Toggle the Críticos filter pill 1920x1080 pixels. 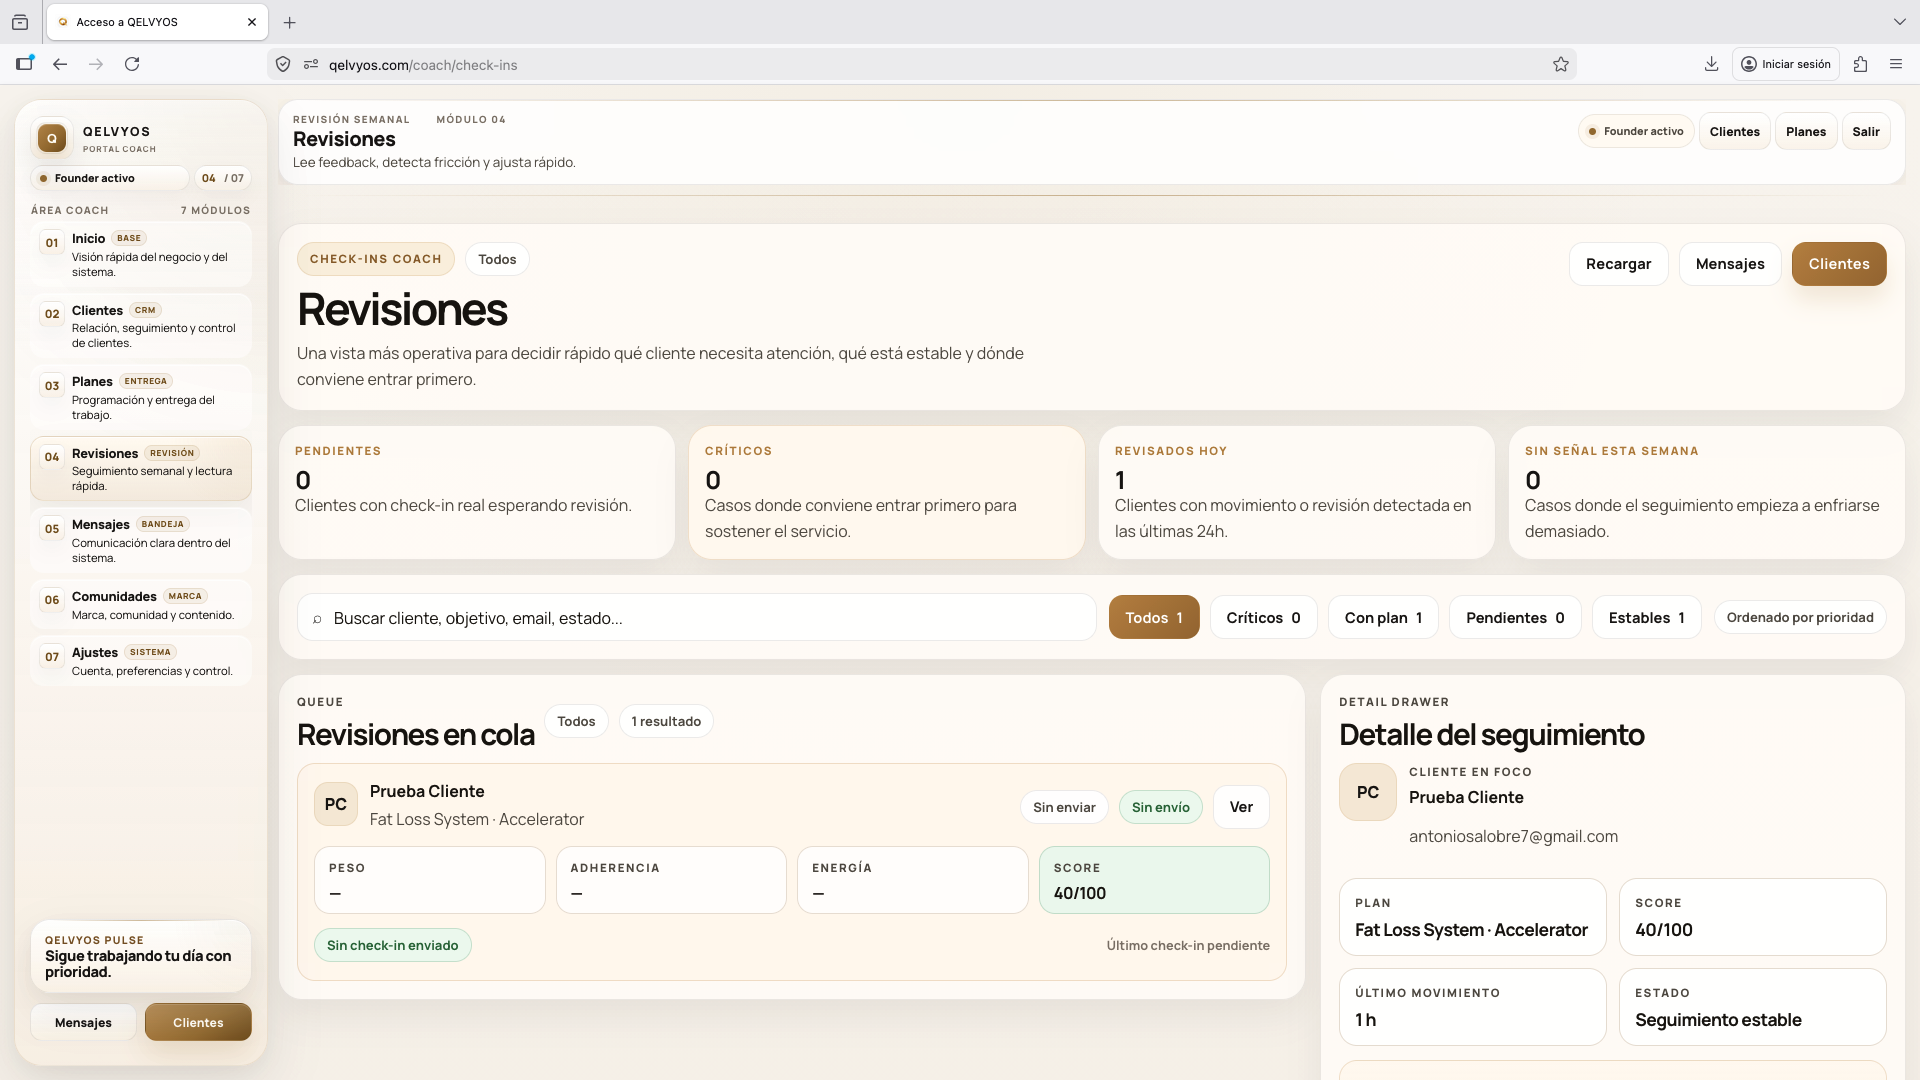click(x=1263, y=617)
